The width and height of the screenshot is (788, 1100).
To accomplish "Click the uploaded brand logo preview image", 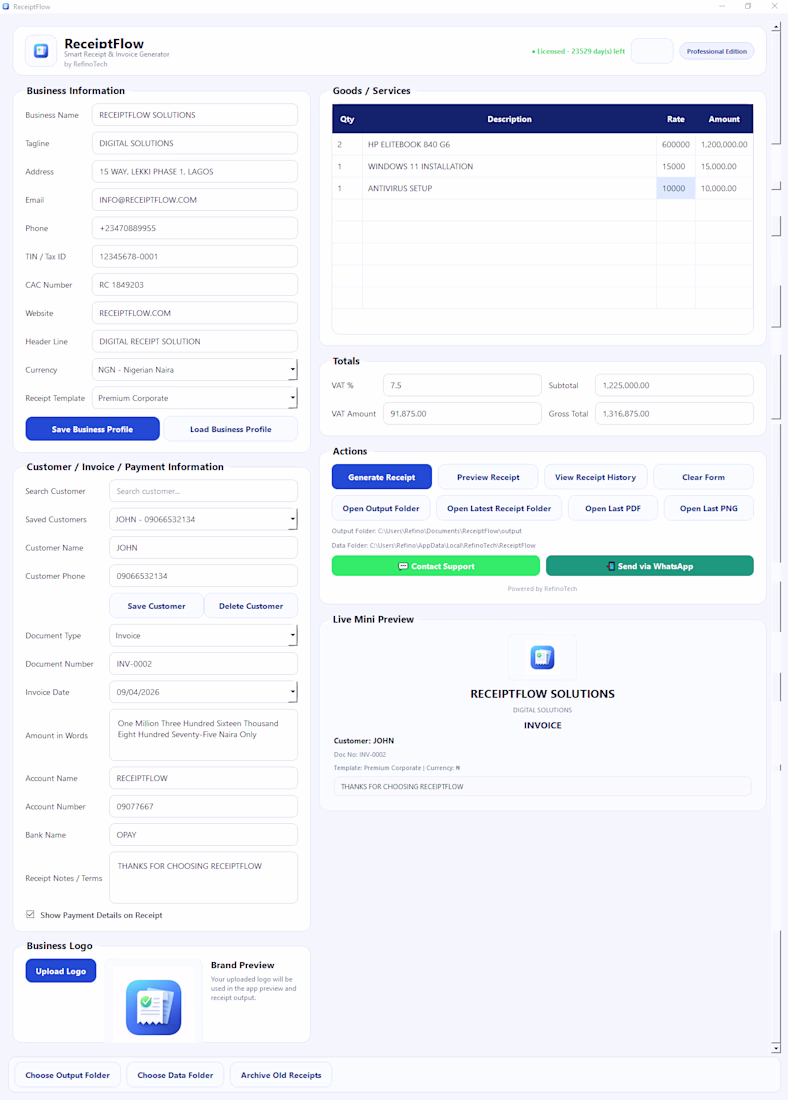I will tap(154, 1007).
